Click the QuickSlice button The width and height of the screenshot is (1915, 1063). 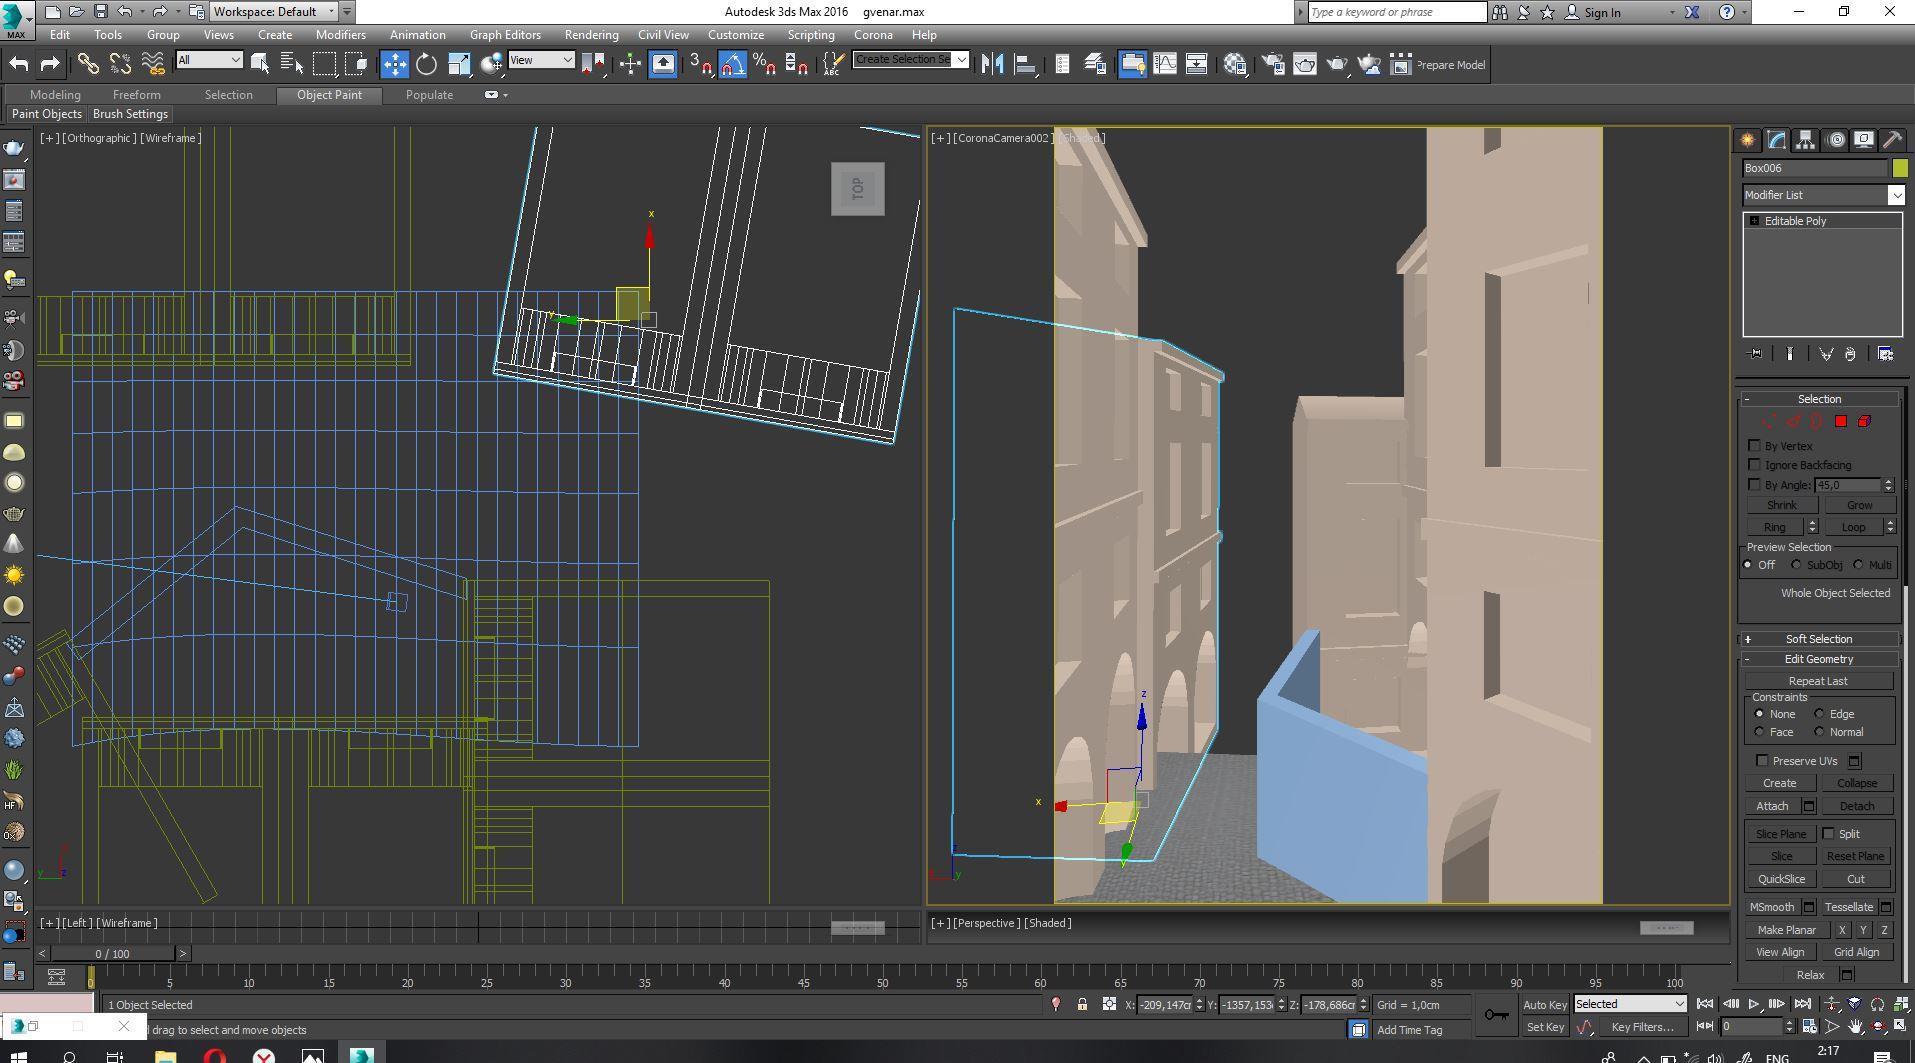pos(1781,879)
